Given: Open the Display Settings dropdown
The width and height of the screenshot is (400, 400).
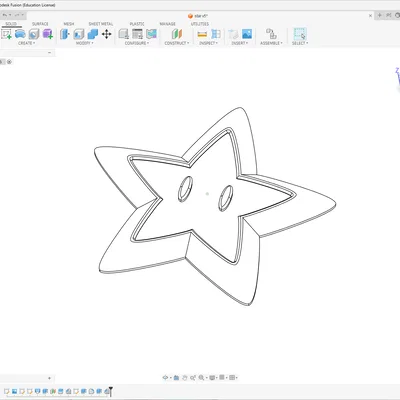Looking at the screenshot, I should [x=213, y=378].
